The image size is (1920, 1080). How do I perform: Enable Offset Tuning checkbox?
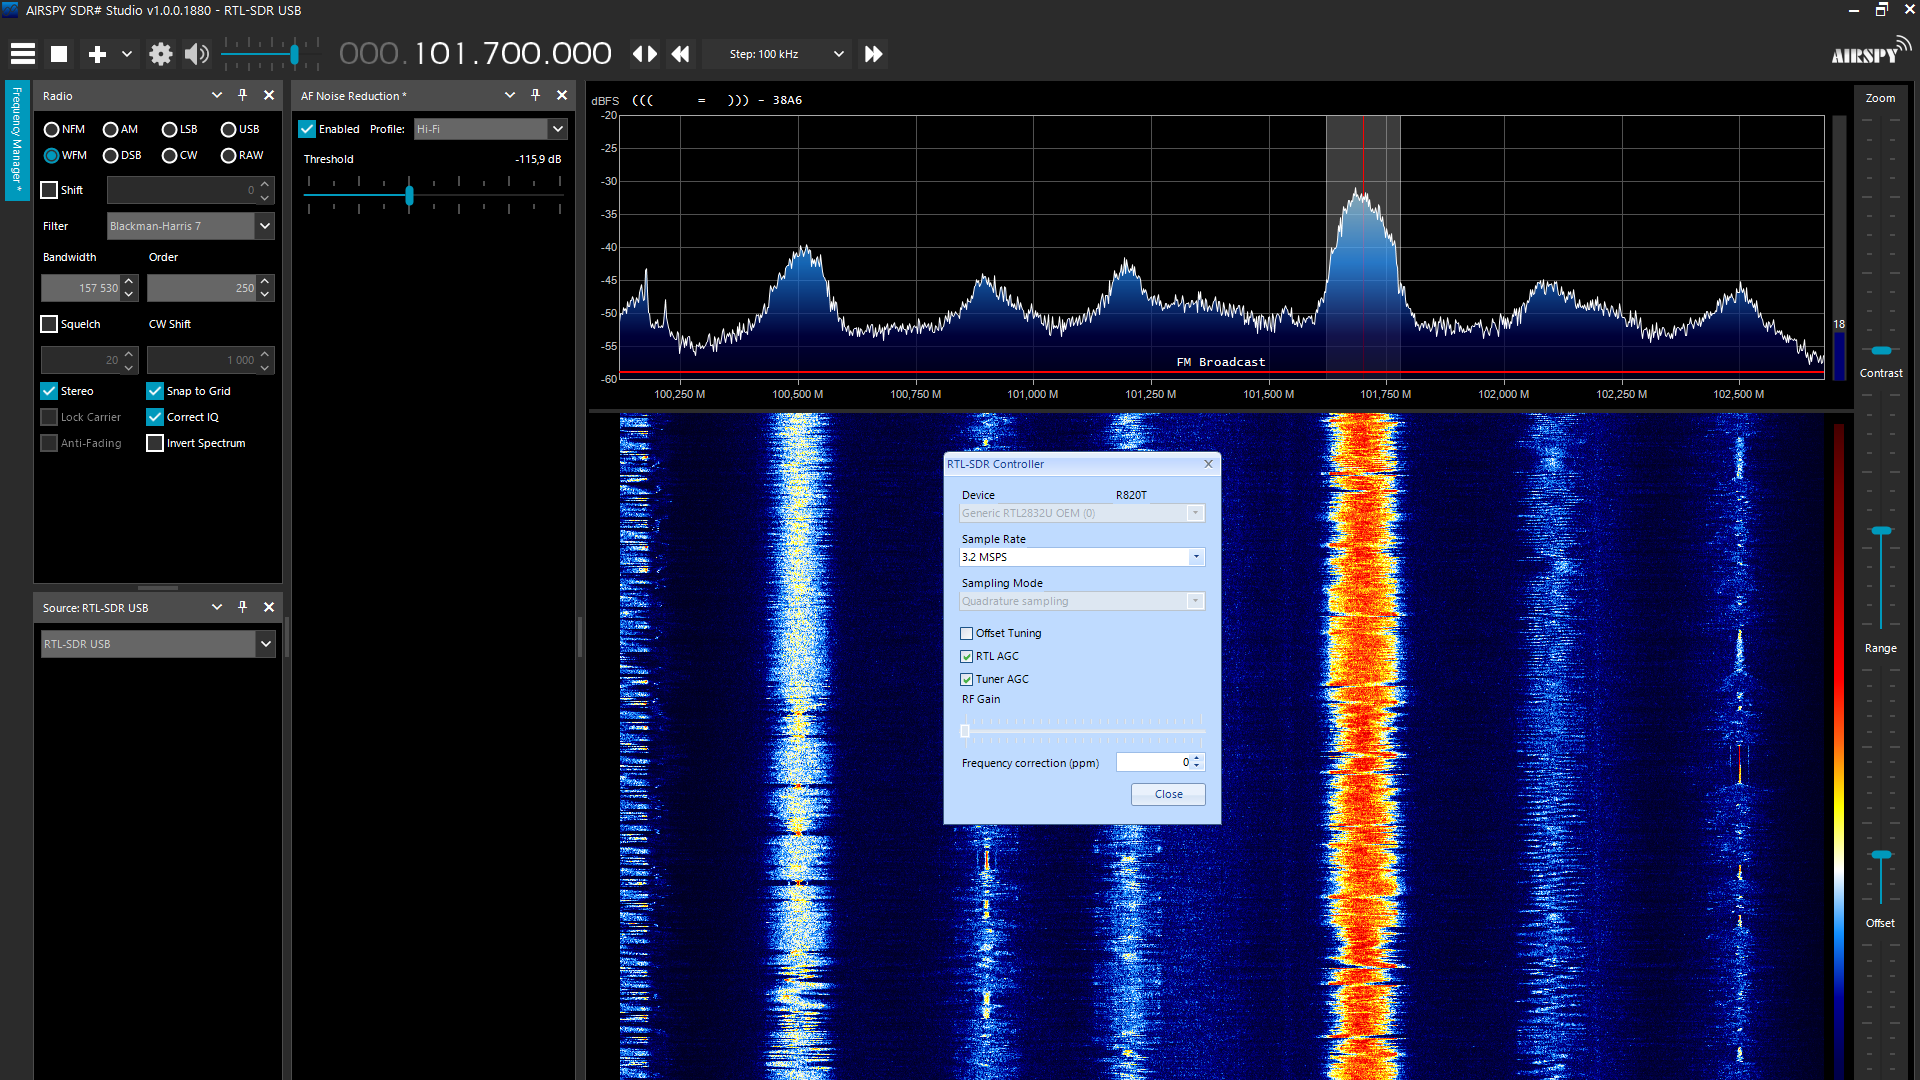[x=967, y=633]
